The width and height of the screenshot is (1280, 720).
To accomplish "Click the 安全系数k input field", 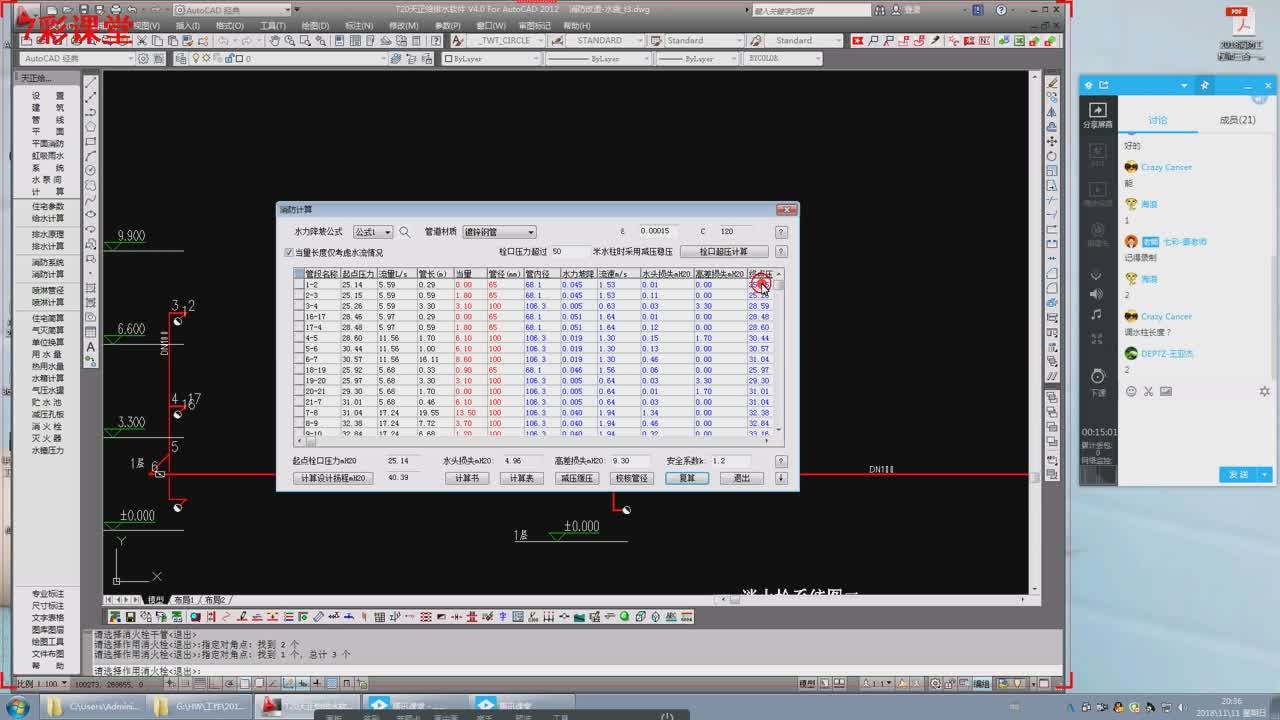I will [x=731, y=462].
